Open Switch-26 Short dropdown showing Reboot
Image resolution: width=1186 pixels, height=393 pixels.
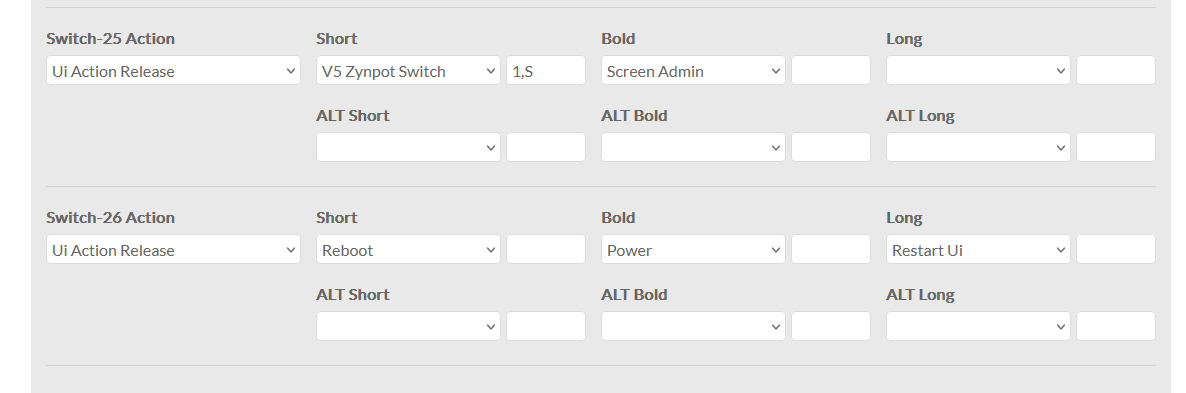click(x=408, y=249)
